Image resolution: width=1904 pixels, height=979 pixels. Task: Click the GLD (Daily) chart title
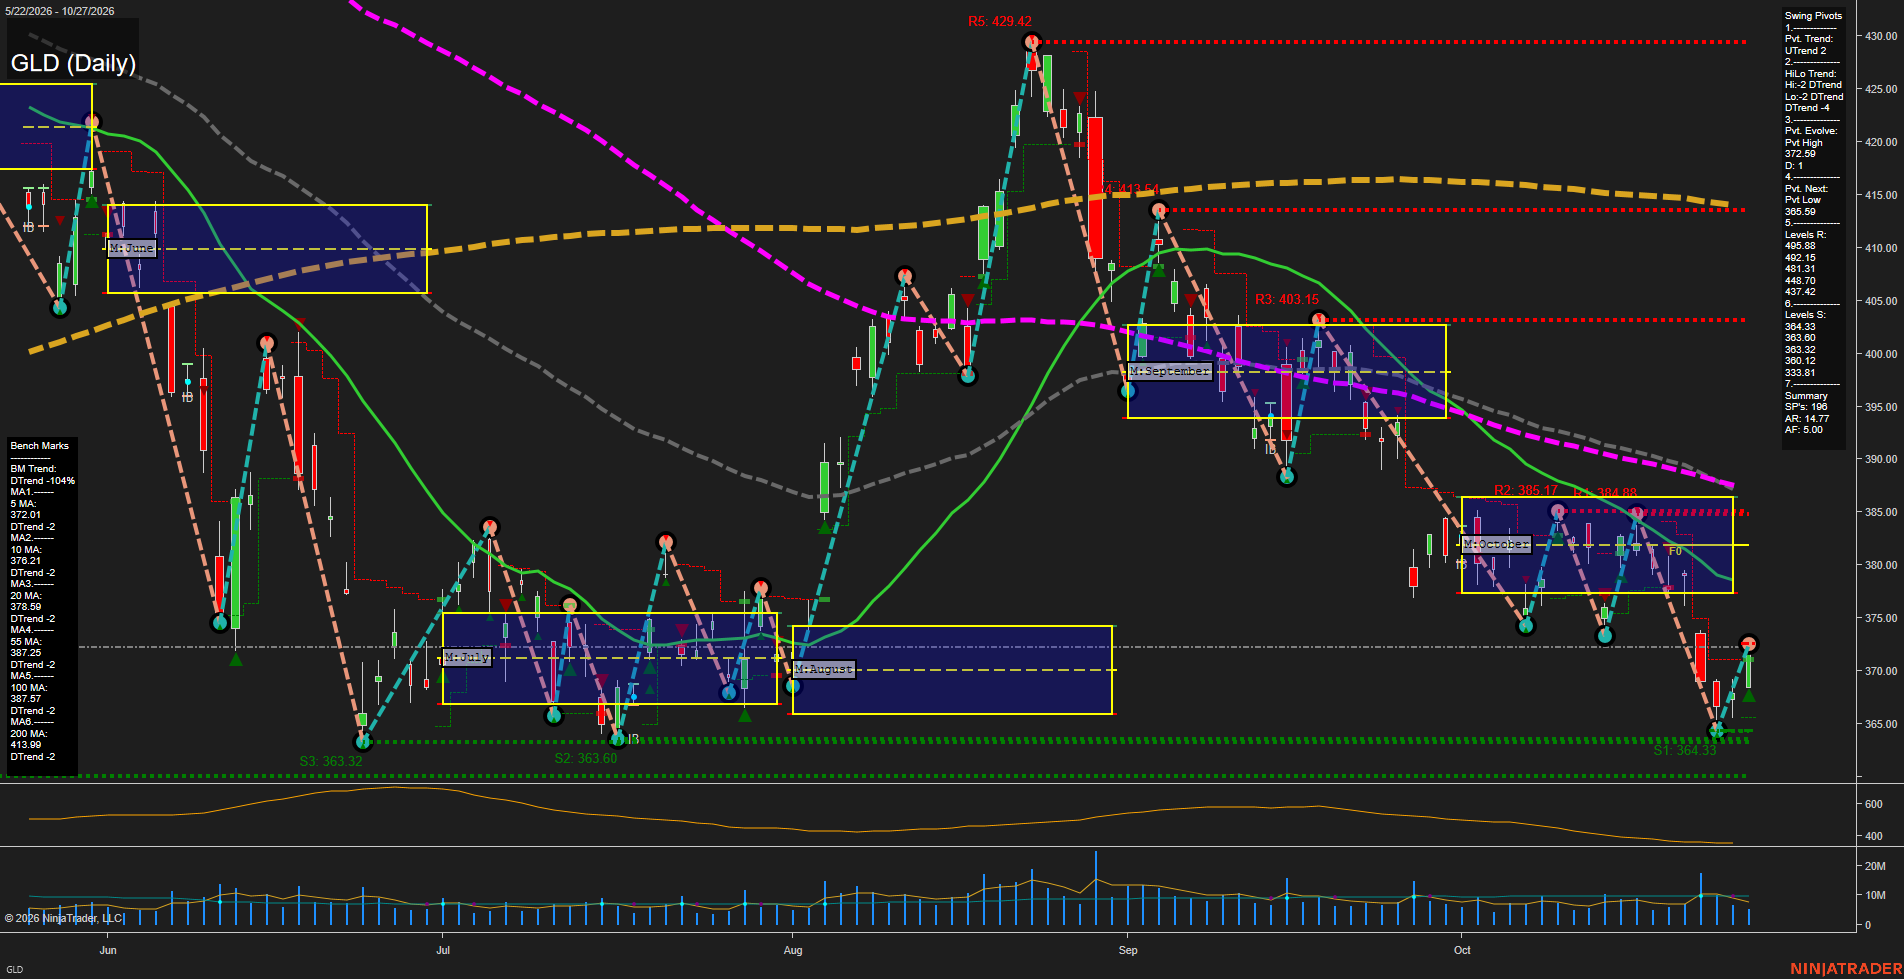(73, 63)
